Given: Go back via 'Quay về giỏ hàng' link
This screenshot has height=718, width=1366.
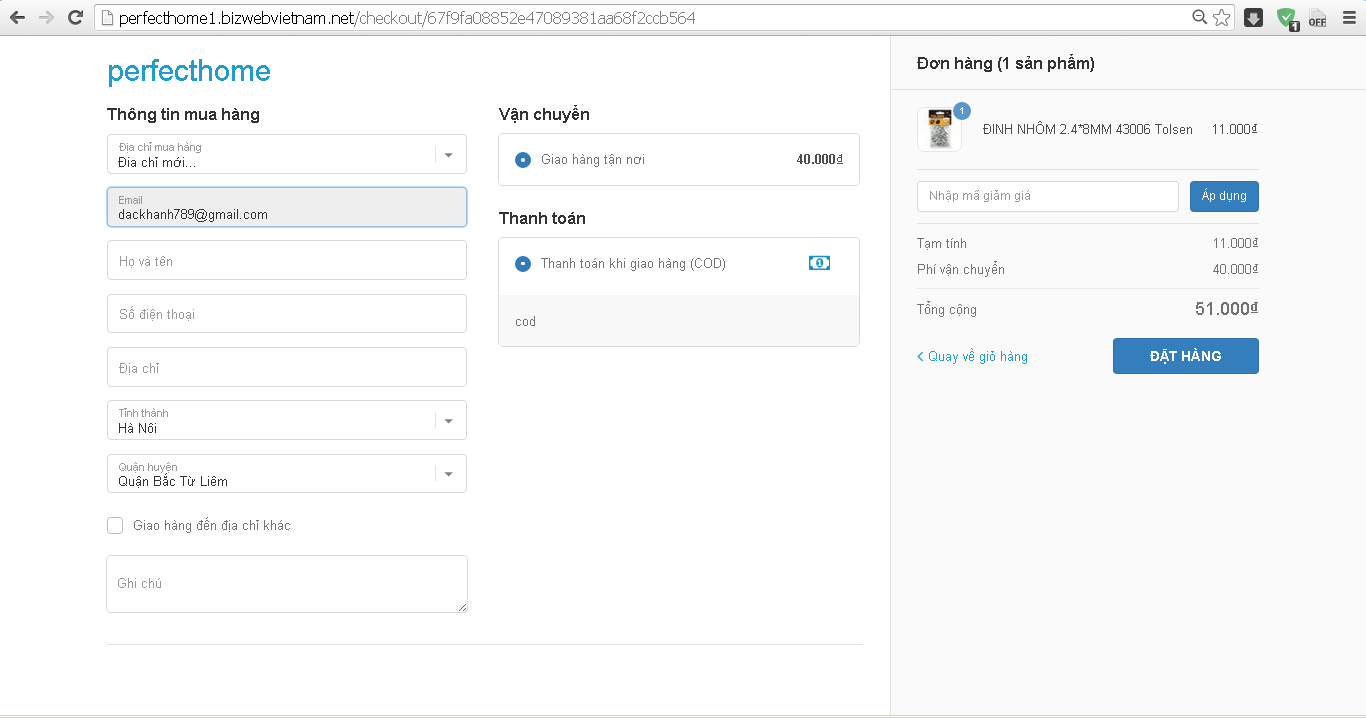Looking at the screenshot, I should (x=973, y=357).
